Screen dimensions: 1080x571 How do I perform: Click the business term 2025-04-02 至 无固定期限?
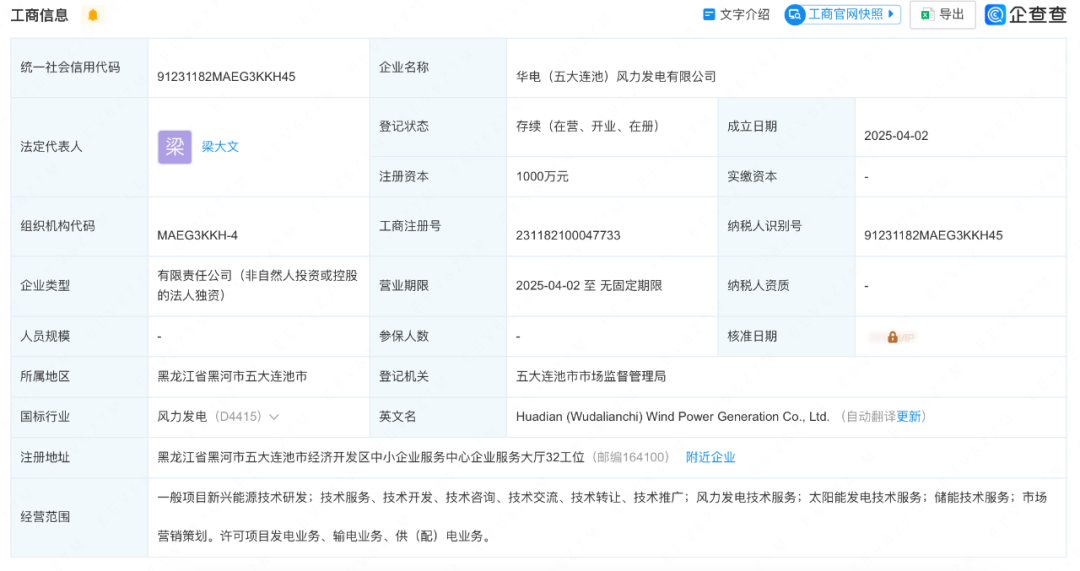(589, 285)
